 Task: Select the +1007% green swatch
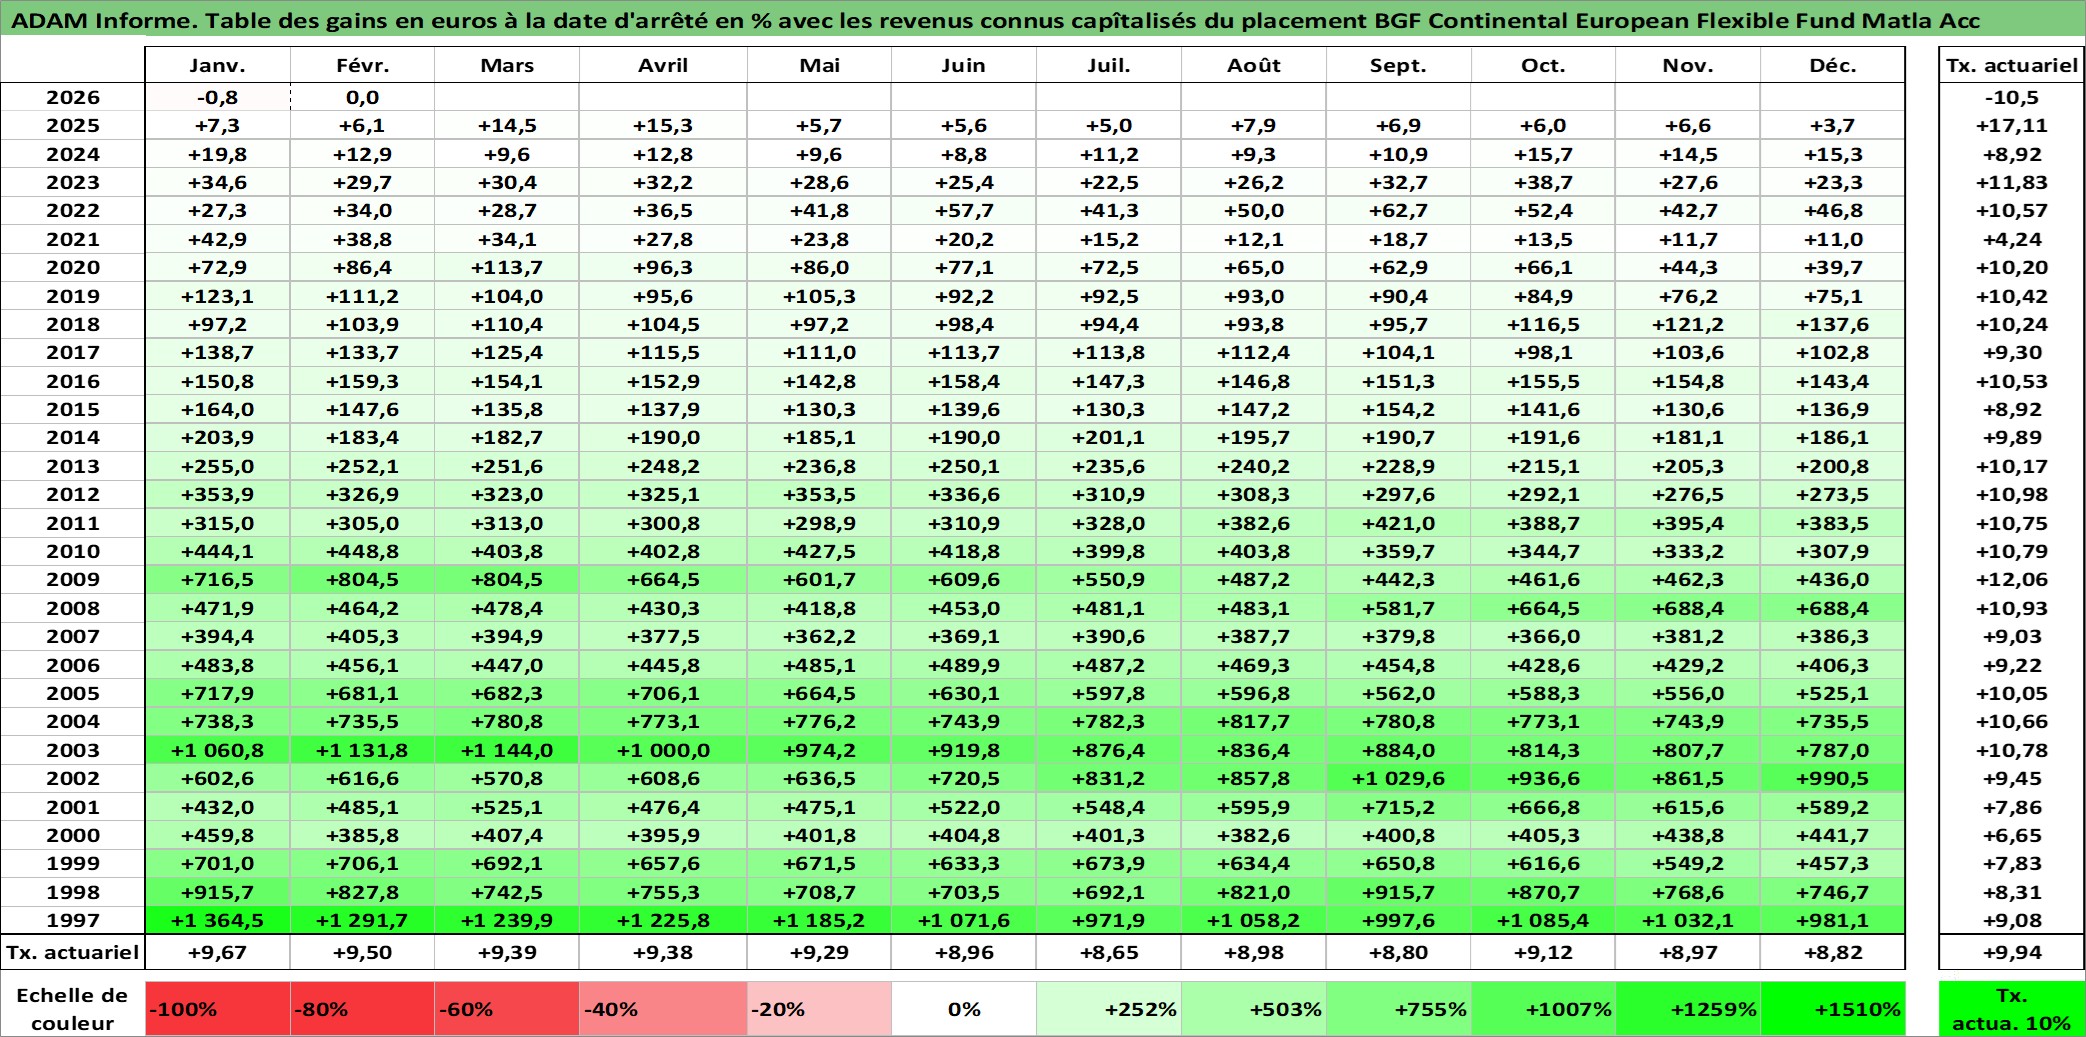(1543, 1009)
